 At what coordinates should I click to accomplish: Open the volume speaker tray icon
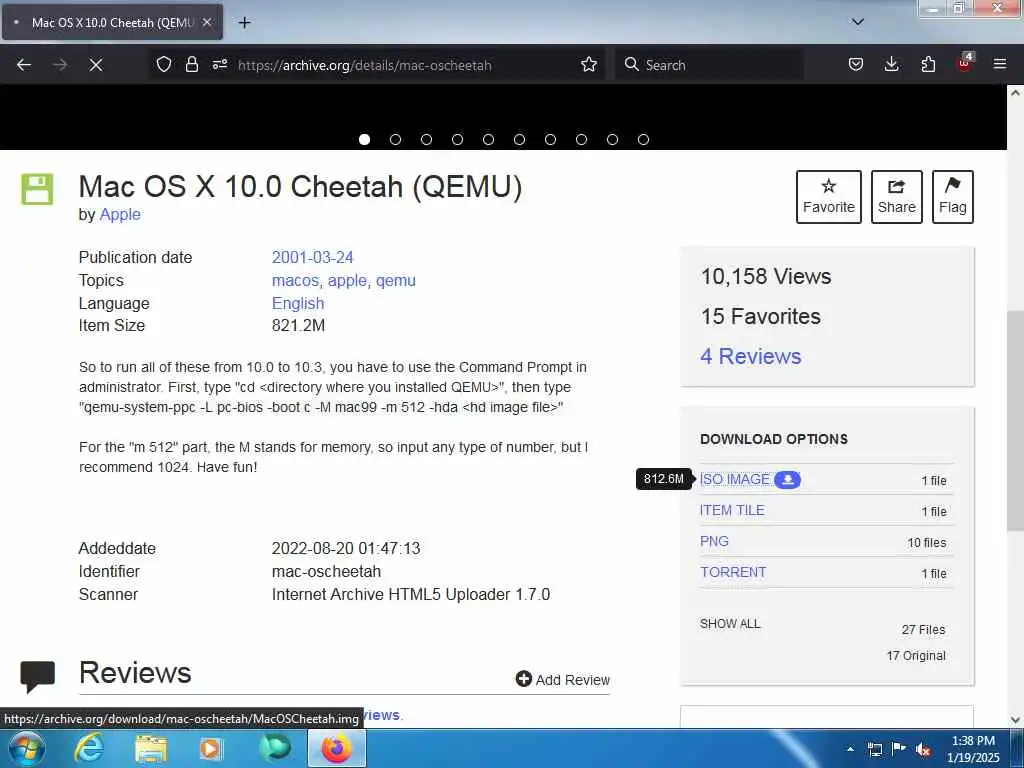click(923, 750)
